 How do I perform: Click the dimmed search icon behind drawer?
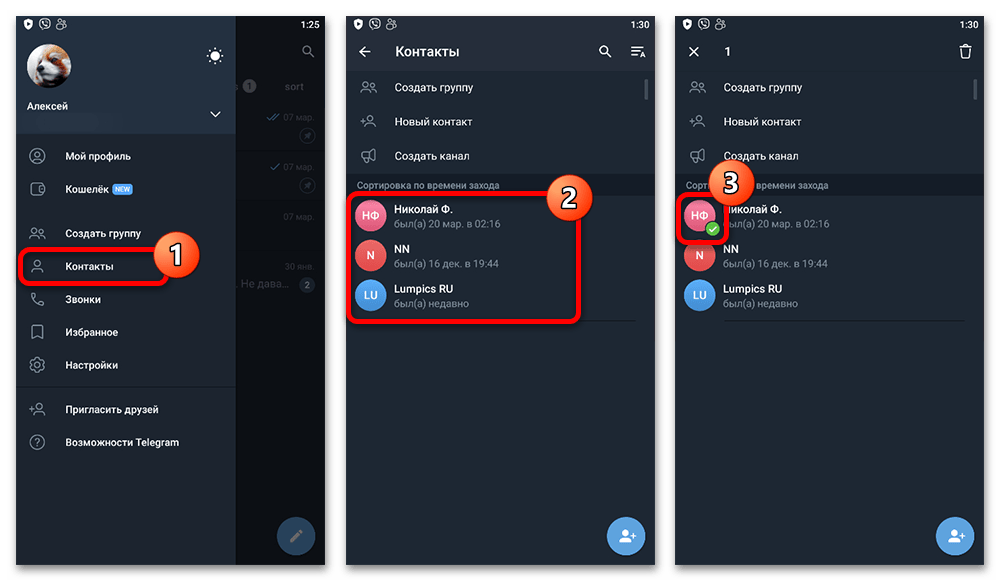(x=308, y=51)
